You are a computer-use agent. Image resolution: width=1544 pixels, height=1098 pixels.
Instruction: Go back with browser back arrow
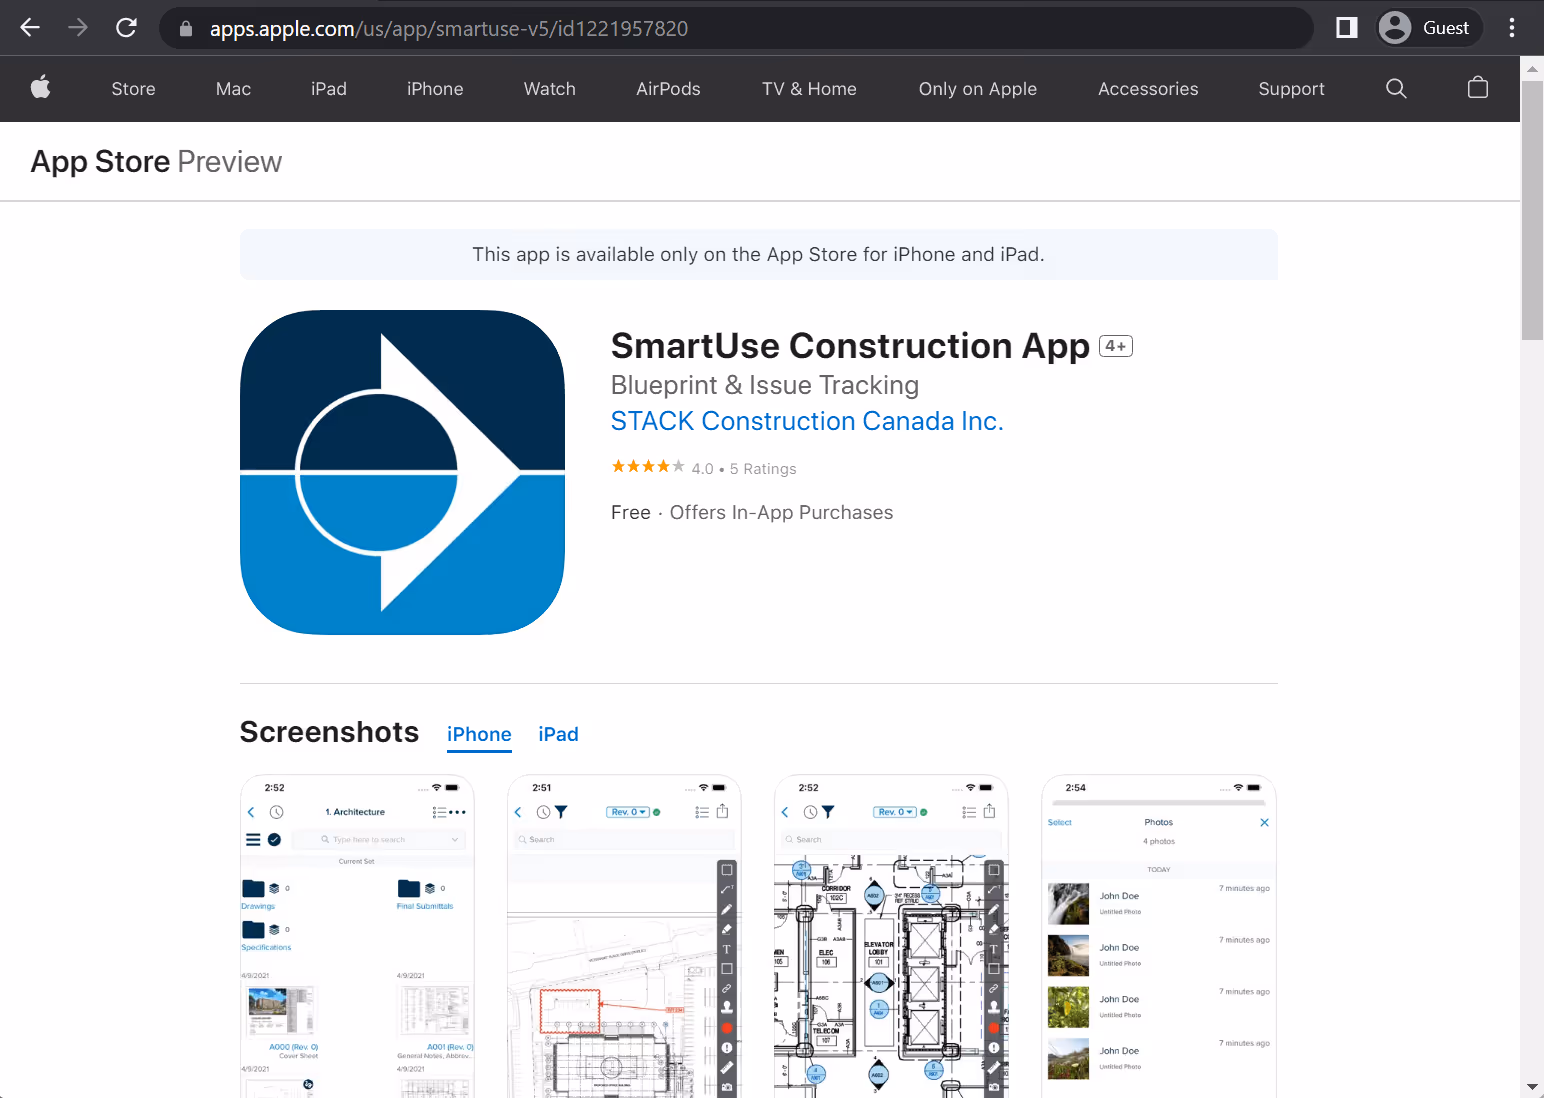tap(30, 28)
